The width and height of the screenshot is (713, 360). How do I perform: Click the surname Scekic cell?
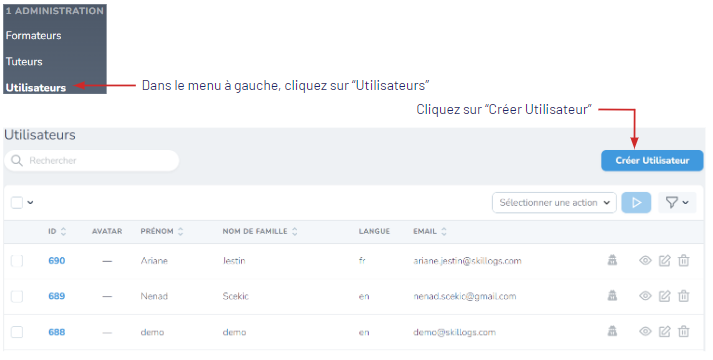click(236, 296)
